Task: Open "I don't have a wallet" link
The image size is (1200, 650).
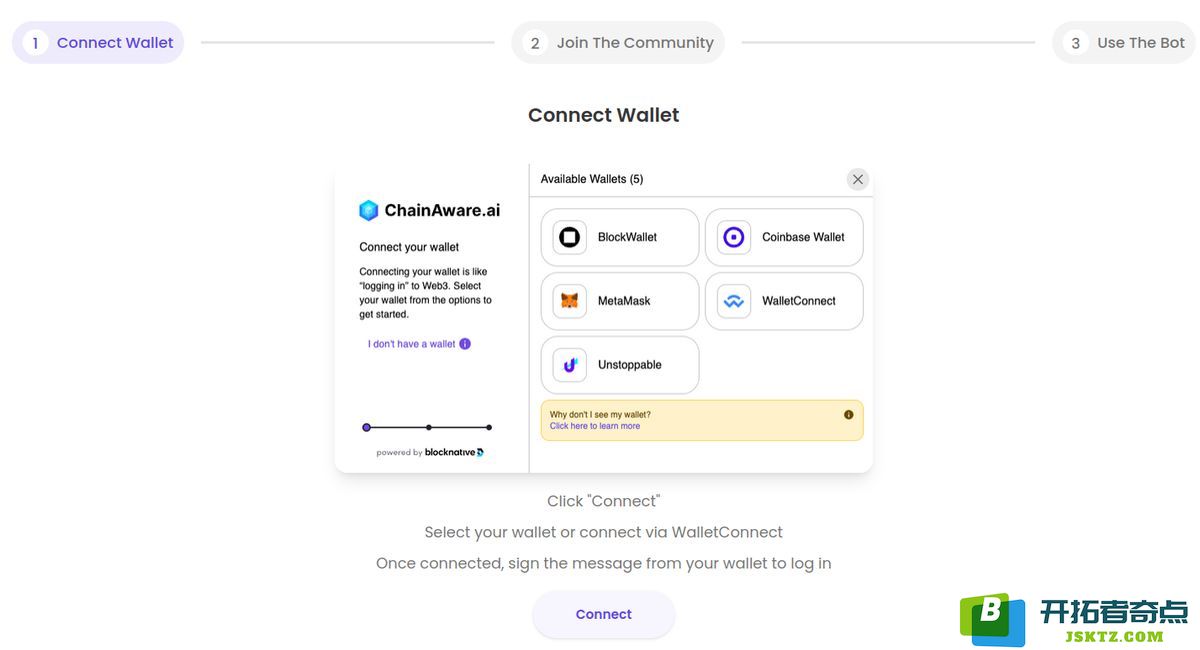Action: click(412, 344)
